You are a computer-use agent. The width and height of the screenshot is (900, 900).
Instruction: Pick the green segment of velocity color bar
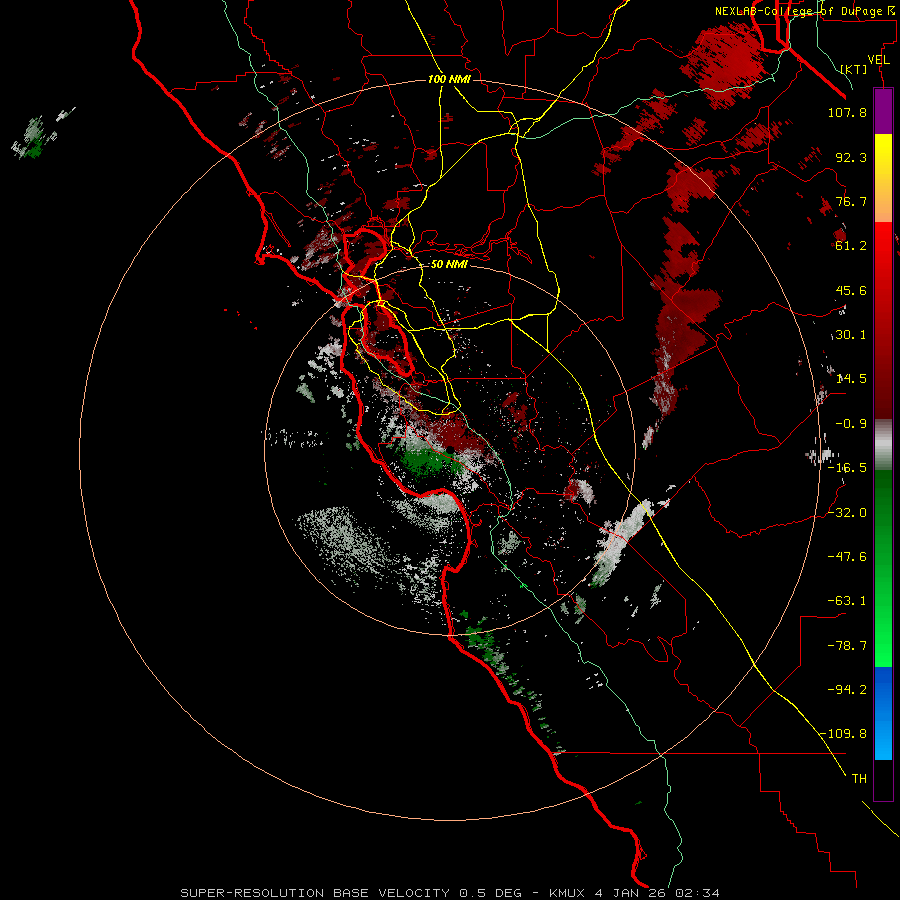[x=883, y=568]
